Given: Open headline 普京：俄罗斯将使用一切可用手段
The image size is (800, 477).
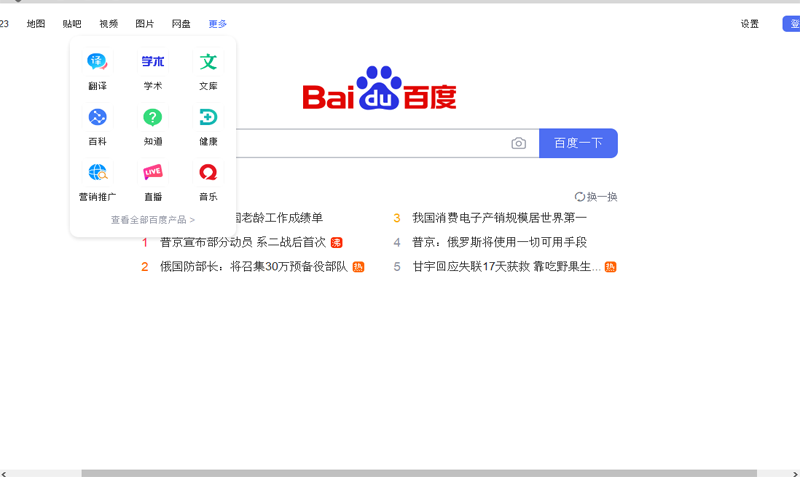Looking at the screenshot, I should pyautogui.click(x=499, y=242).
